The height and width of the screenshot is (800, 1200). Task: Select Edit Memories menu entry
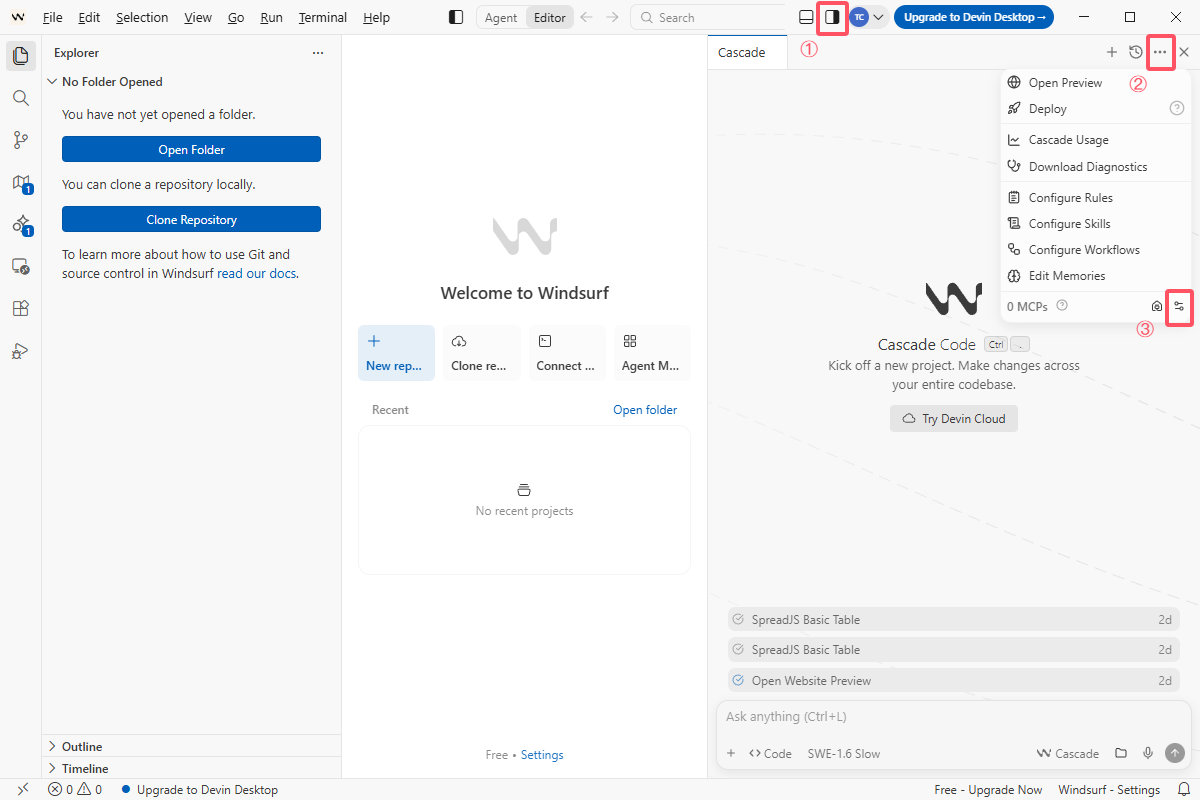[x=1096, y=276]
